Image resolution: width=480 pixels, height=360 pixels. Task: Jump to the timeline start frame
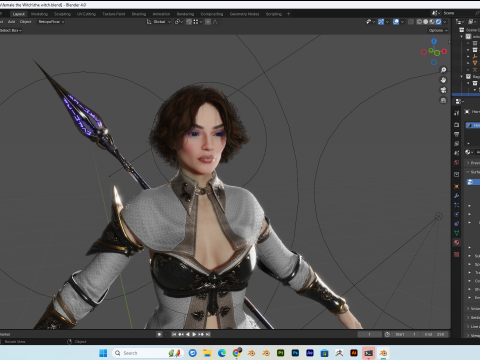[x=174, y=334]
